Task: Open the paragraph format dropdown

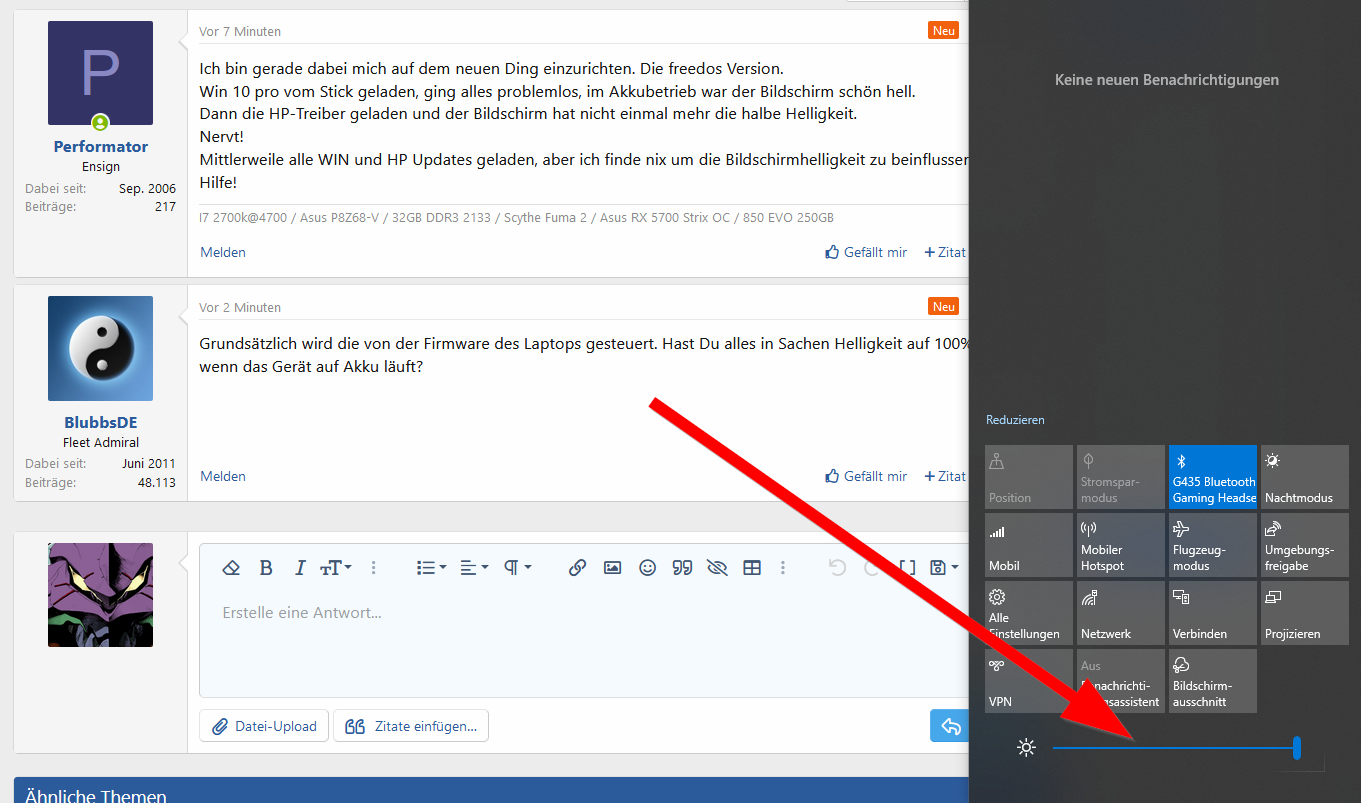Action: click(x=517, y=567)
